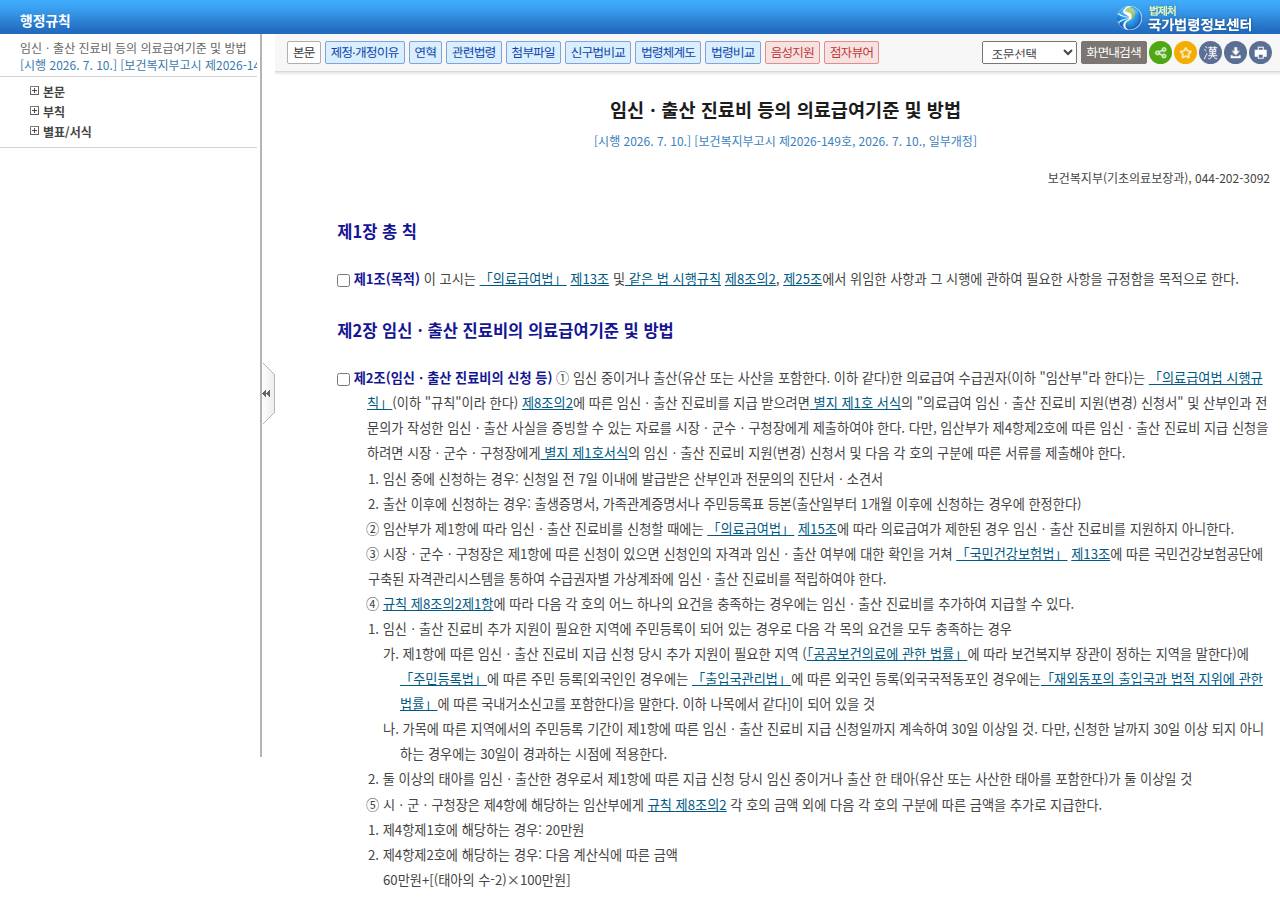Click the 제1장 총 칙 heading

pyautogui.click(x=377, y=232)
